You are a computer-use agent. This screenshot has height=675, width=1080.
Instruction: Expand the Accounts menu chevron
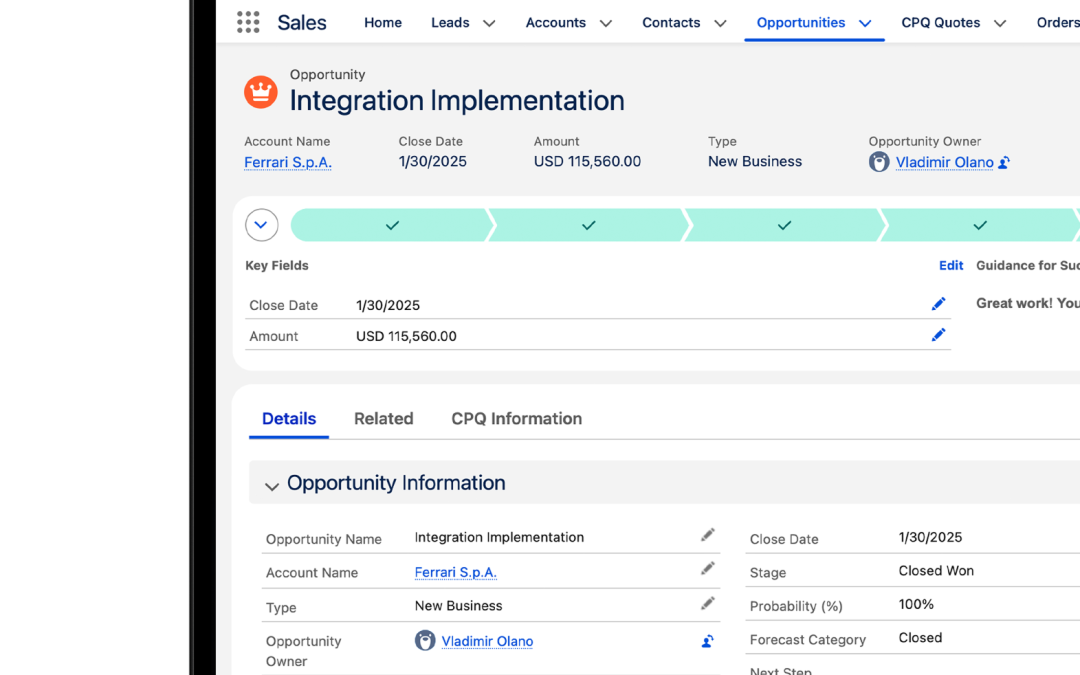[x=605, y=23]
